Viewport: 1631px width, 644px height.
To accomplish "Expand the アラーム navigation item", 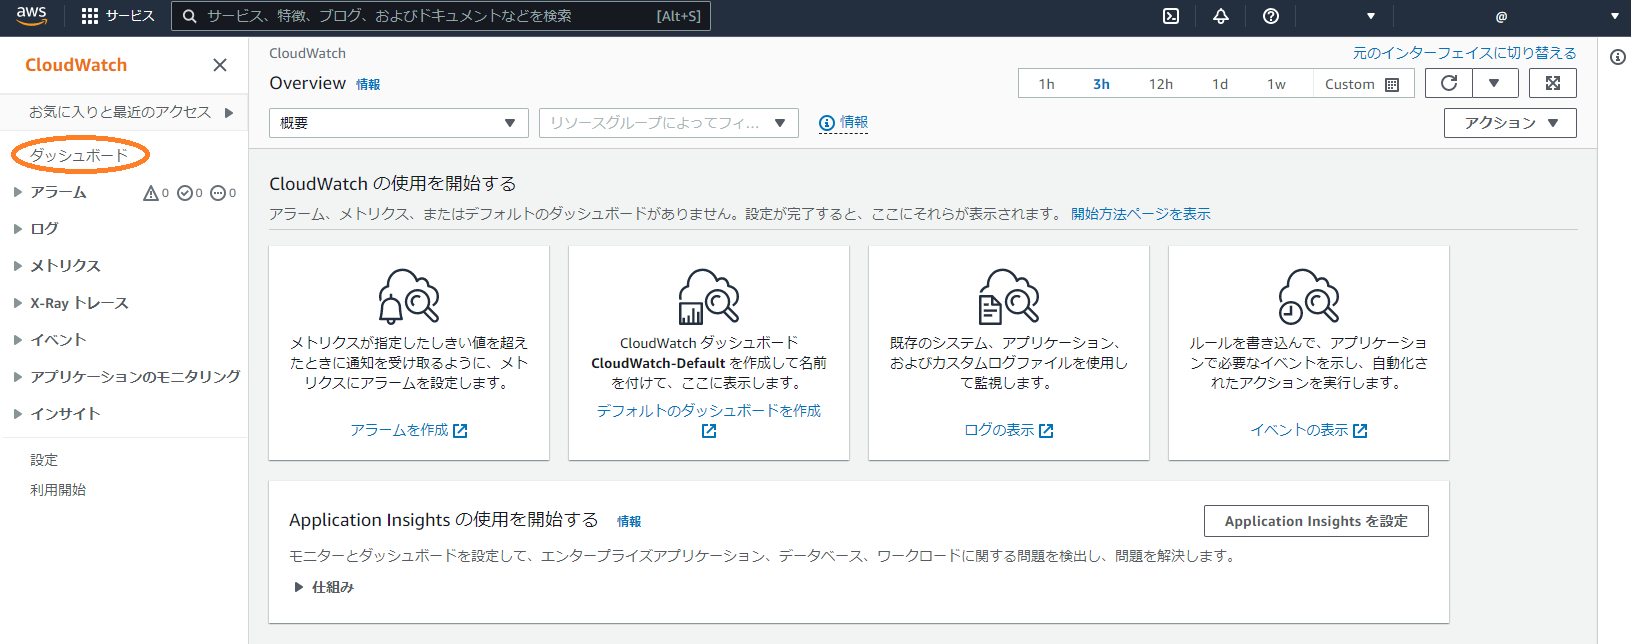I will pos(18,192).
